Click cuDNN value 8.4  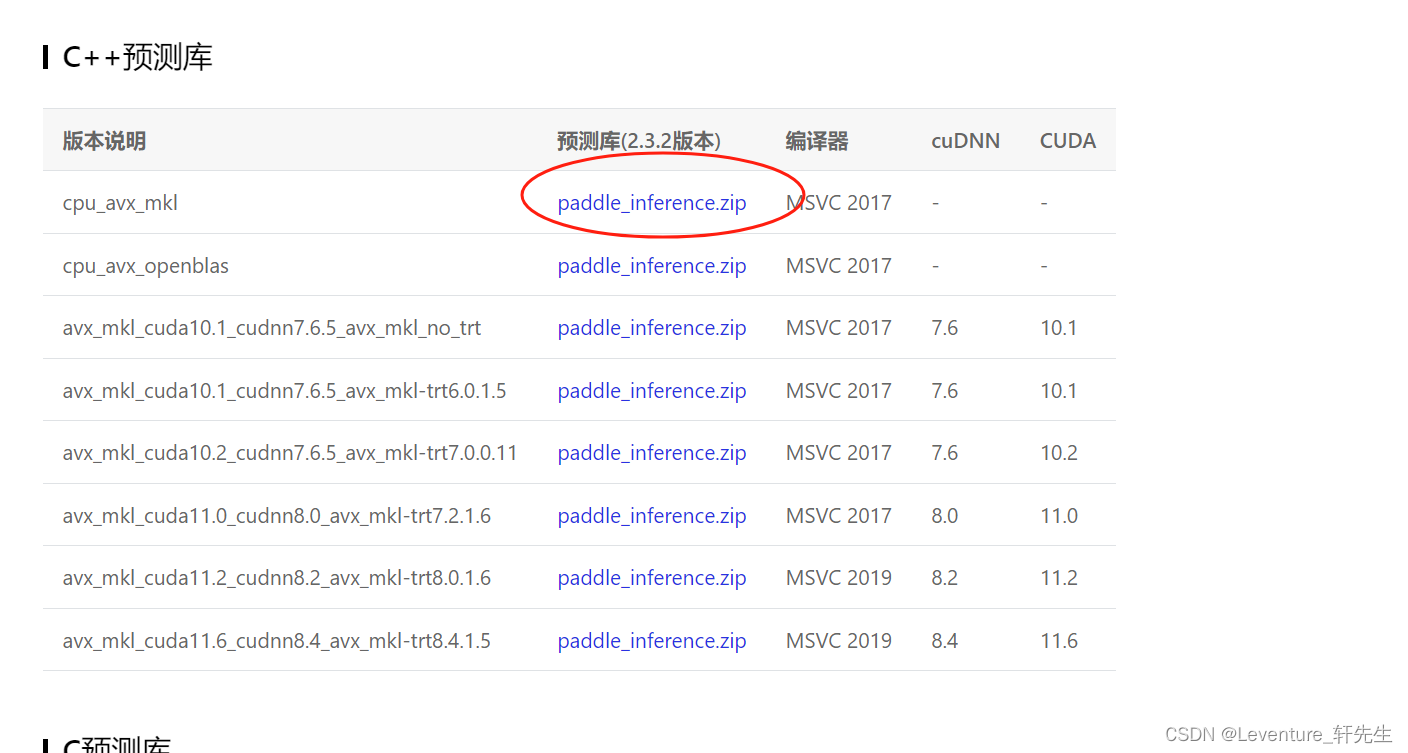pos(945,641)
